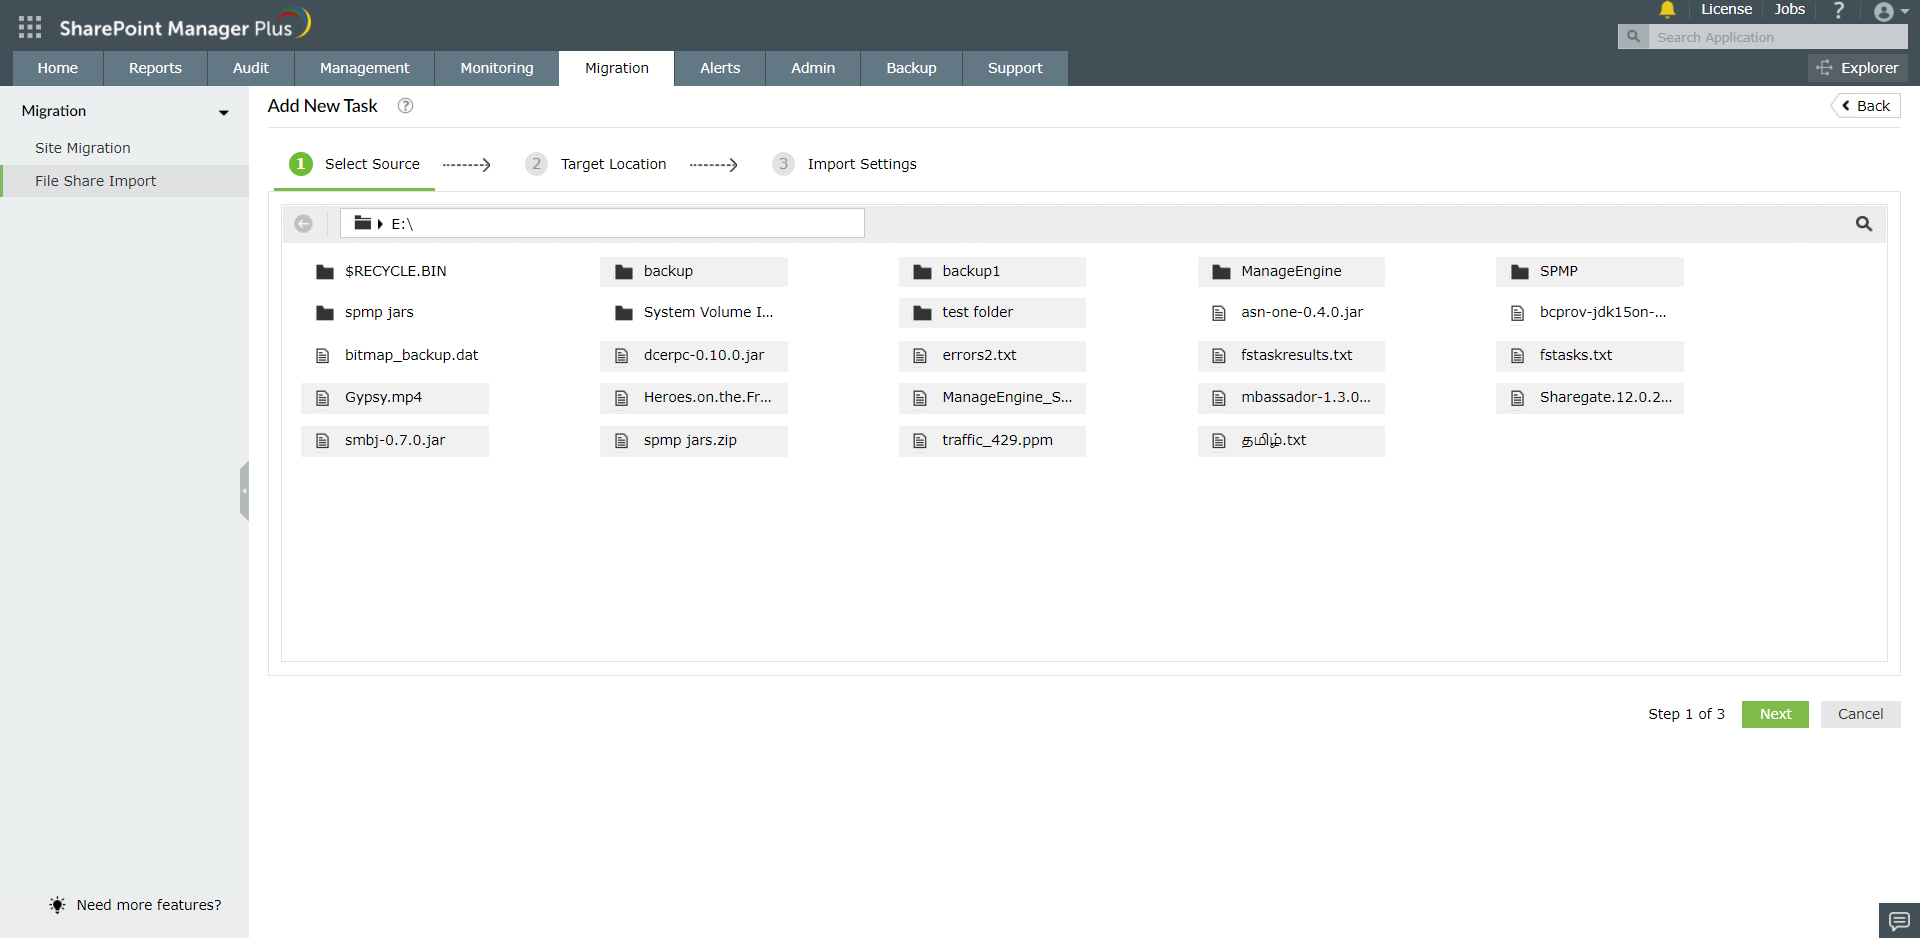Open the Management tab
The height and width of the screenshot is (938, 1920).
coord(365,68)
